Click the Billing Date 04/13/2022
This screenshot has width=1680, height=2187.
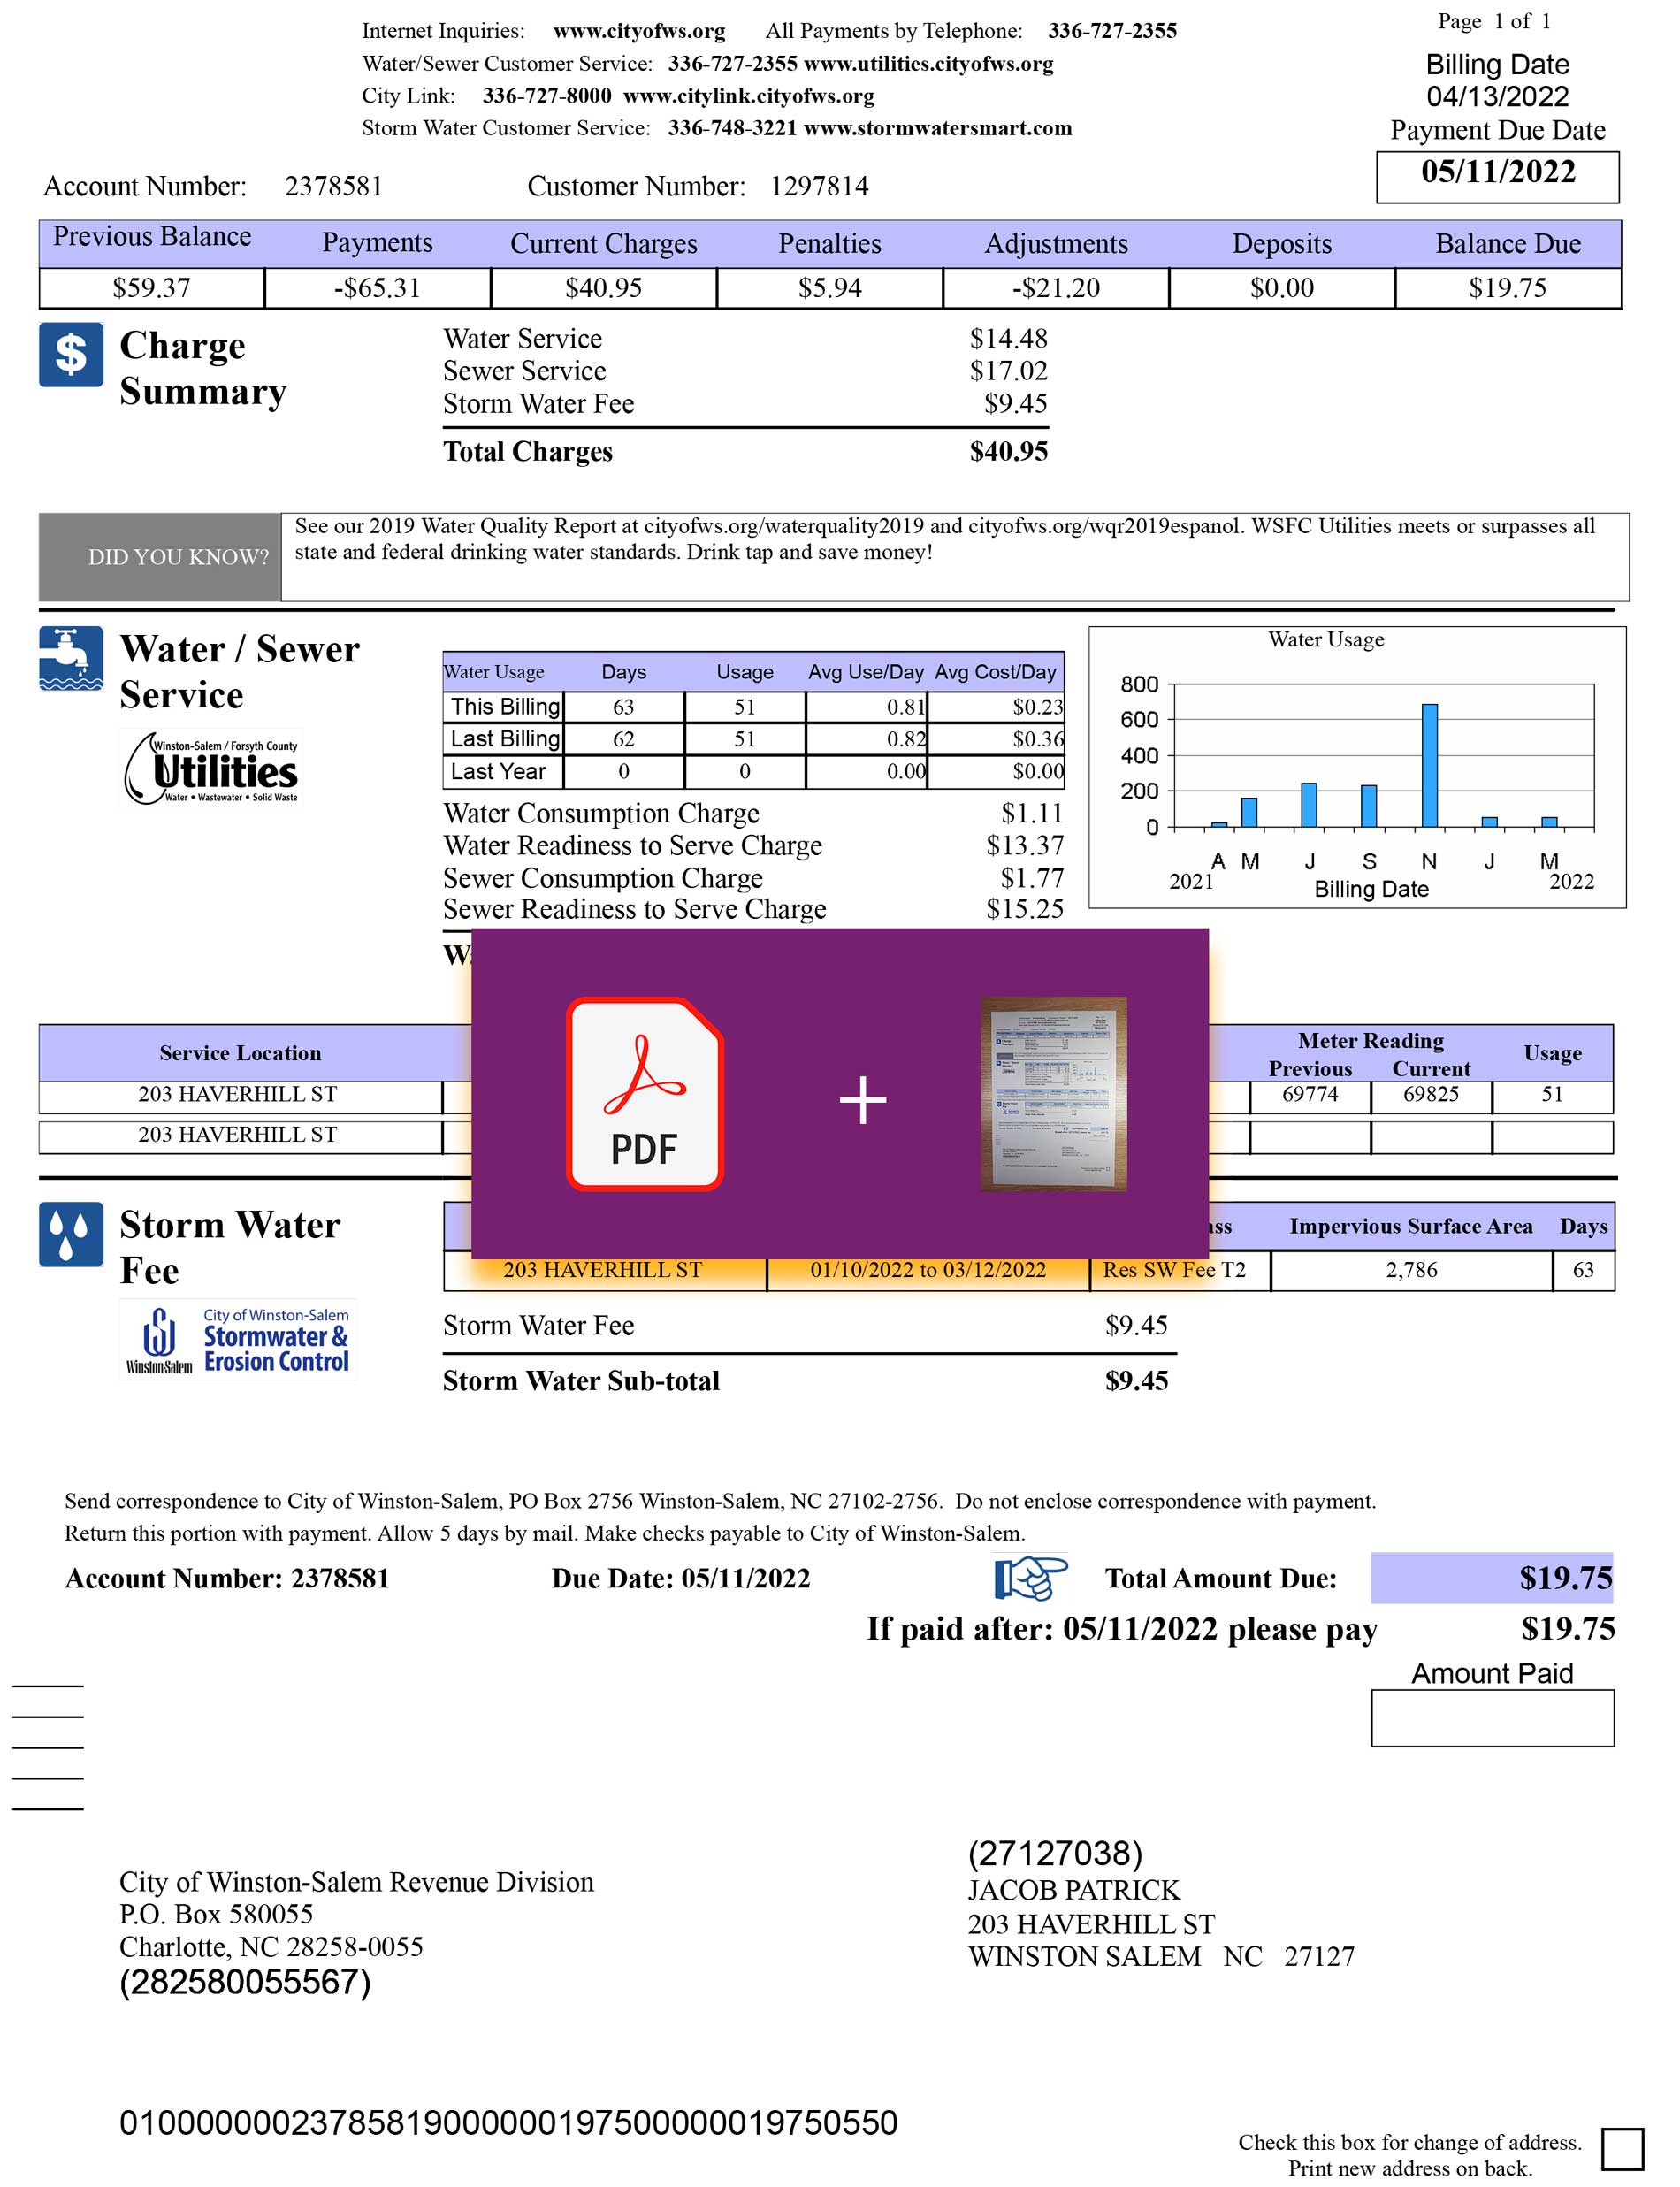(x=1498, y=97)
